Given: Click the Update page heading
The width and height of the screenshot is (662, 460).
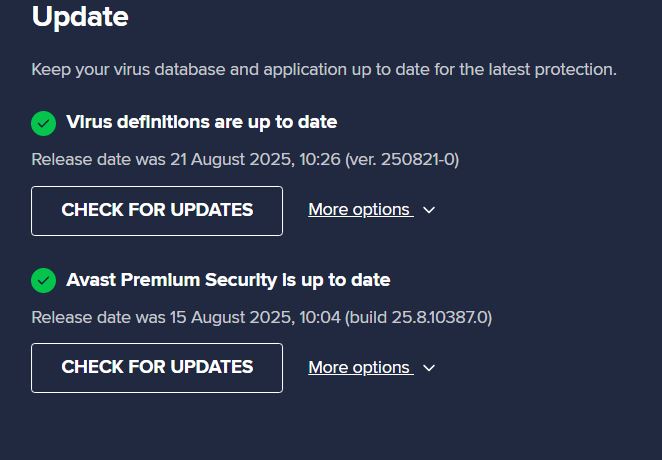Looking at the screenshot, I should pyautogui.click(x=80, y=17).
